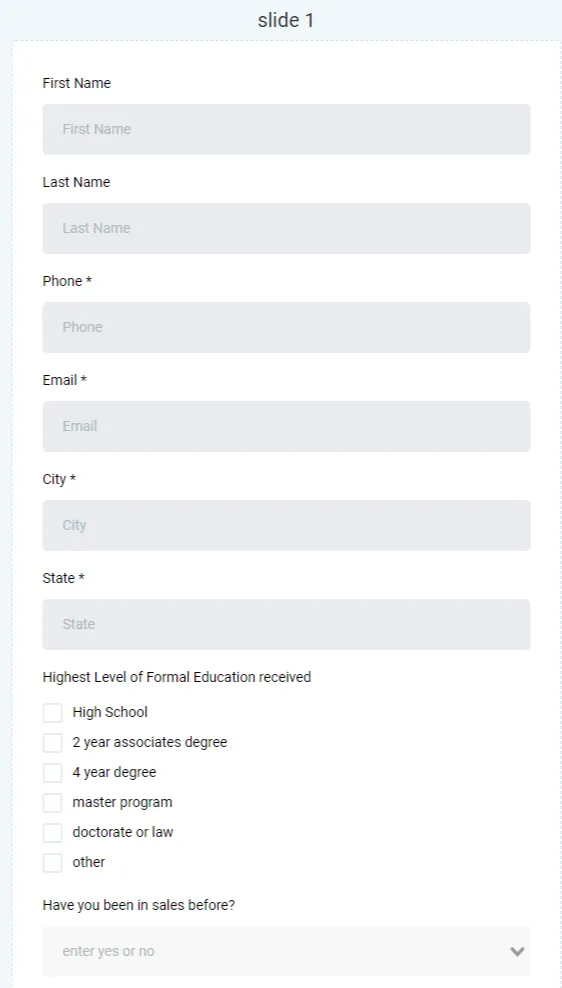562x988 pixels.
Task: Click the slide 1 title
Action: coord(285,20)
